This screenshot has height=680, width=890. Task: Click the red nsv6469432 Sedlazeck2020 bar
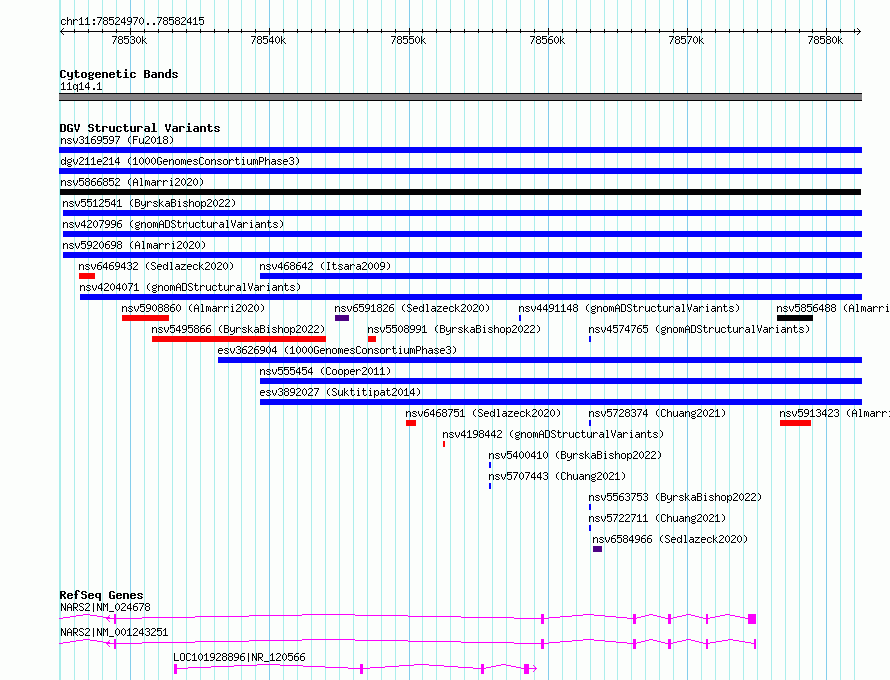tap(87, 276)
